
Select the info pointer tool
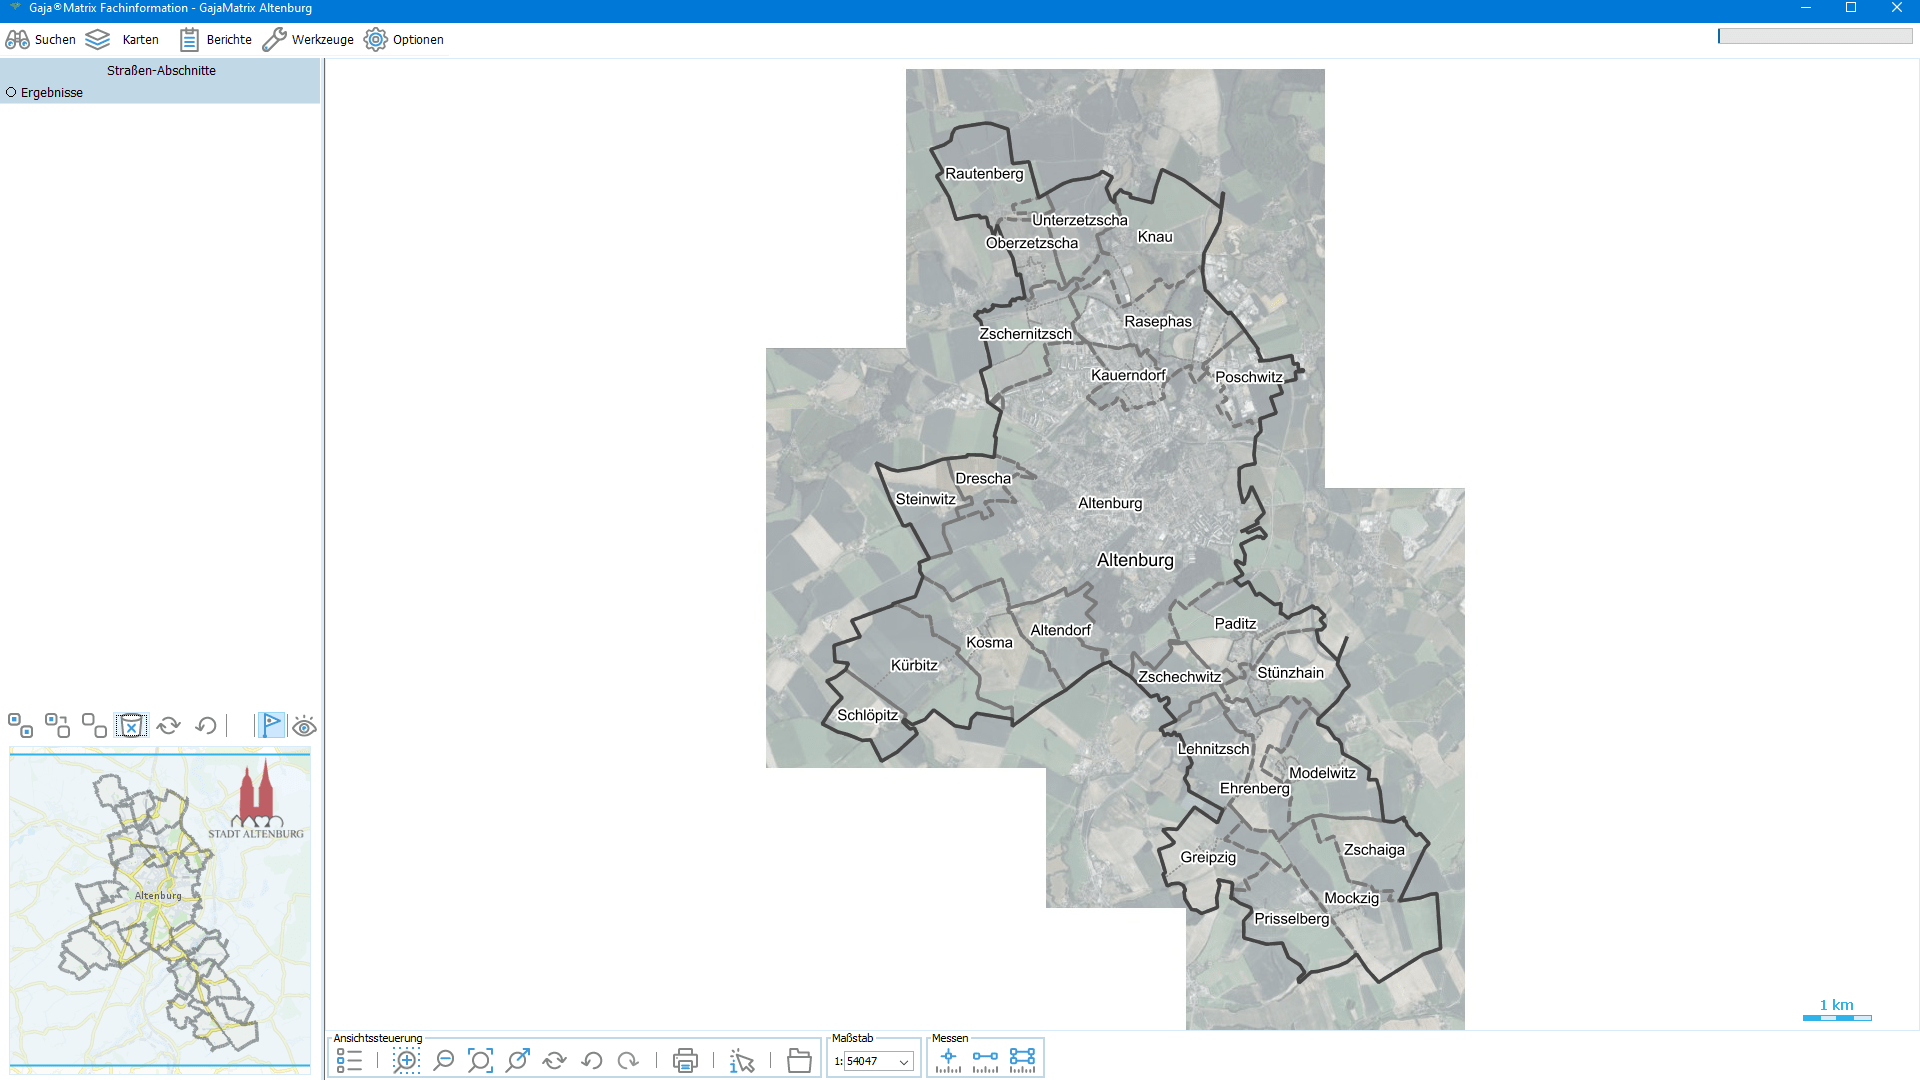pyautogui.click(x=742, y=1061)
